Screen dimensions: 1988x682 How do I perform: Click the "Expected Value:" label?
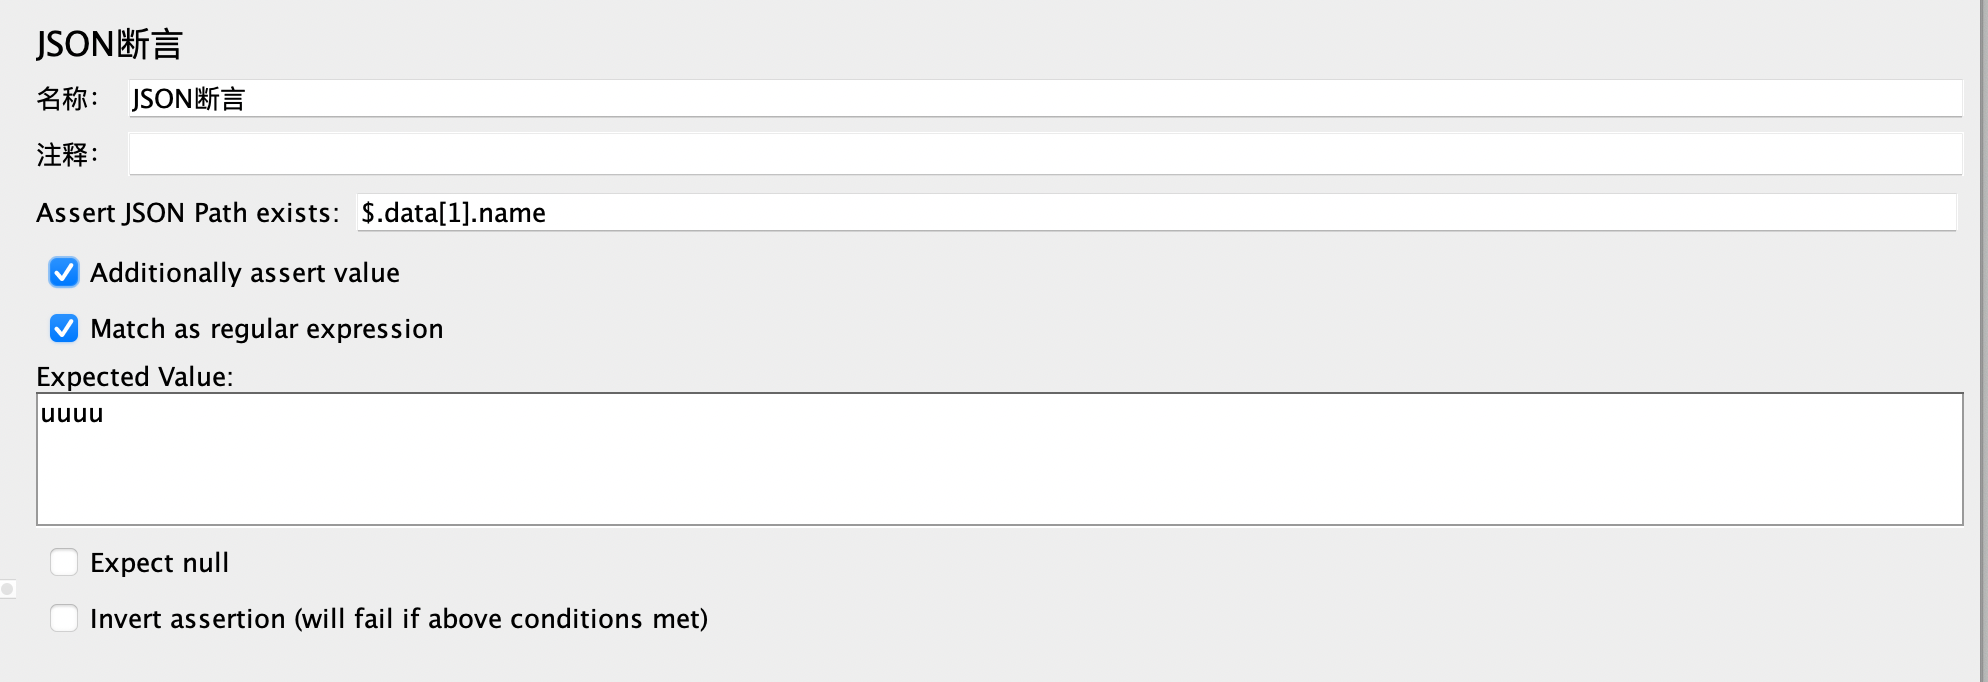point(134,377)
